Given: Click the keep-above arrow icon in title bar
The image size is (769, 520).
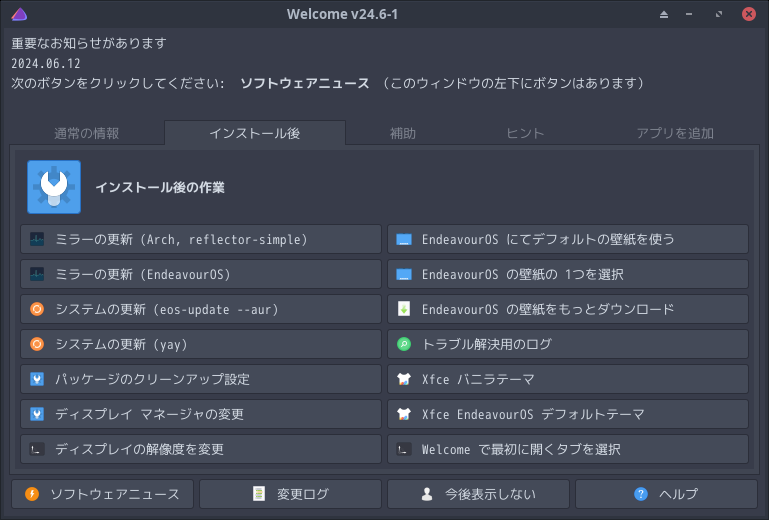Looking at the screenshot, I should tap(664, 14).
